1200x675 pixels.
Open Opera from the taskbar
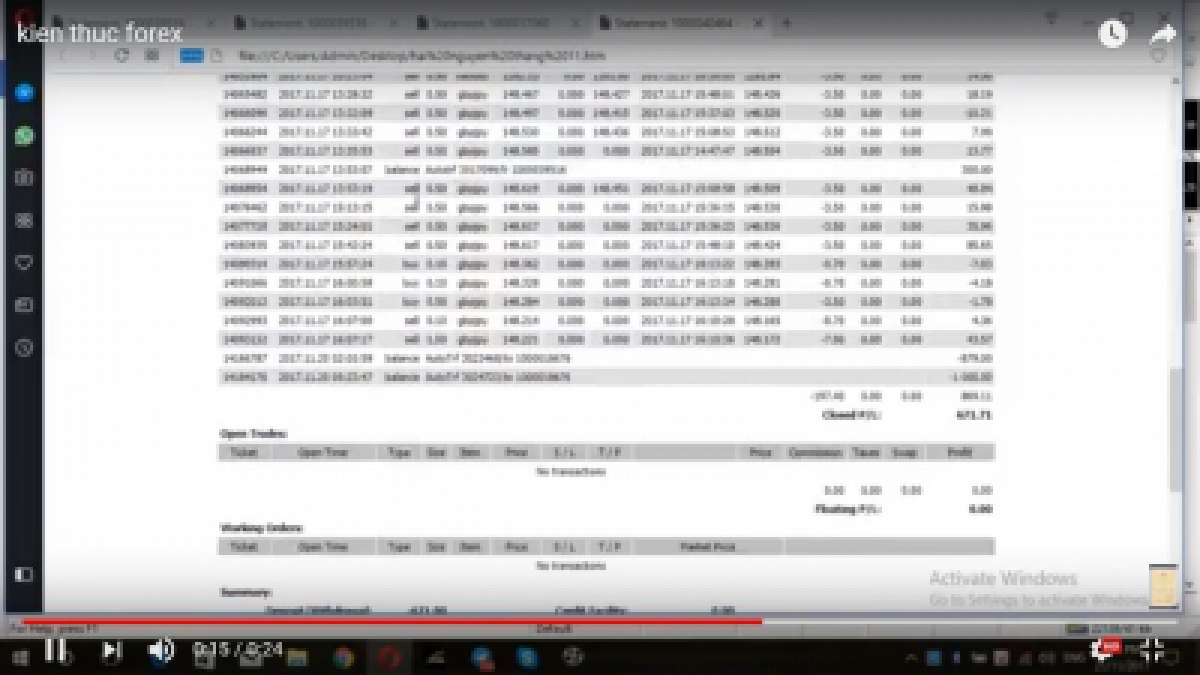pos(389,657)
